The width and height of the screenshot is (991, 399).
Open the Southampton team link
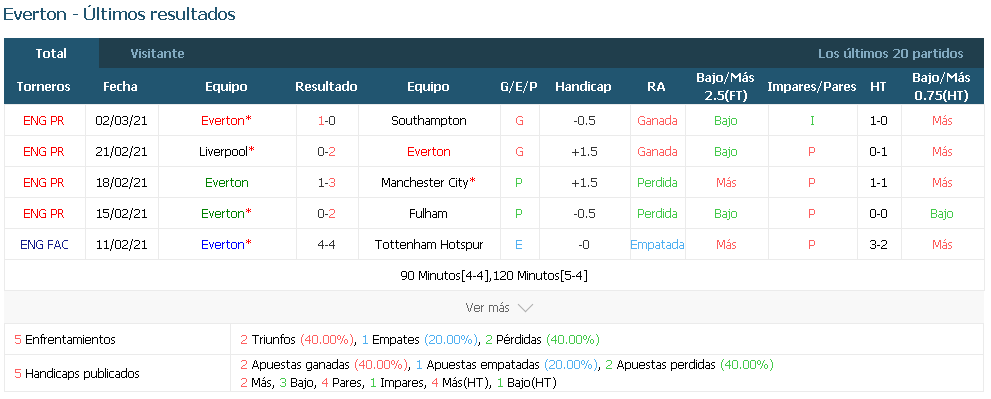[429, 120]
